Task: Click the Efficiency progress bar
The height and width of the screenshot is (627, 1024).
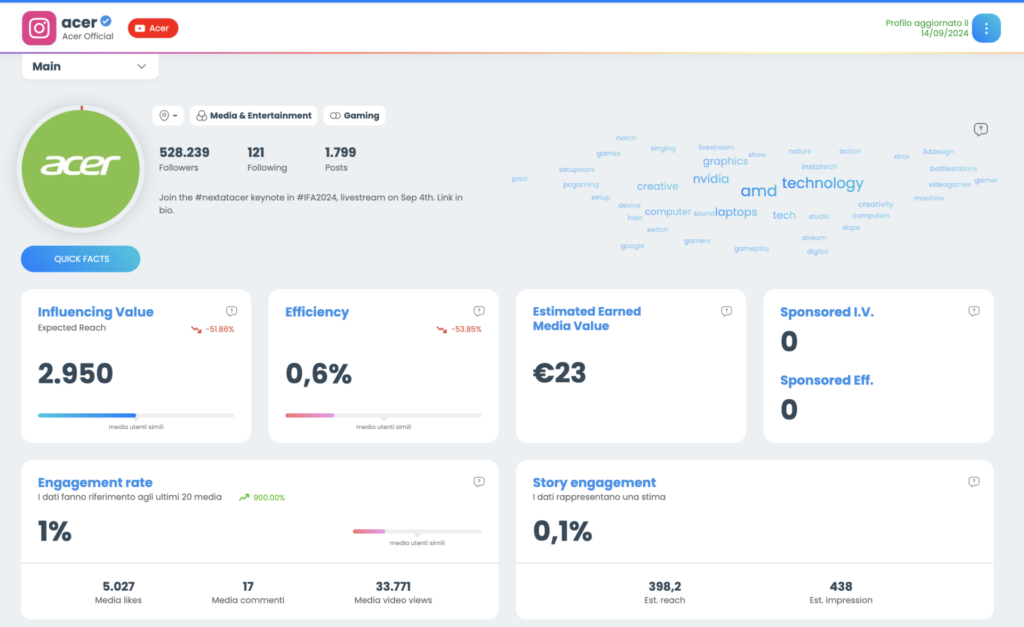Action: 383,415
